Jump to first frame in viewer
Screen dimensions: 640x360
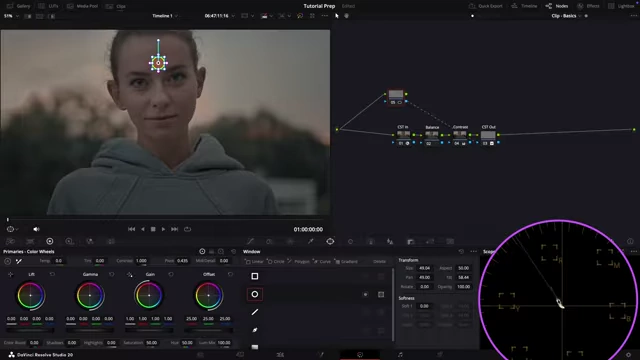(131, 229)
